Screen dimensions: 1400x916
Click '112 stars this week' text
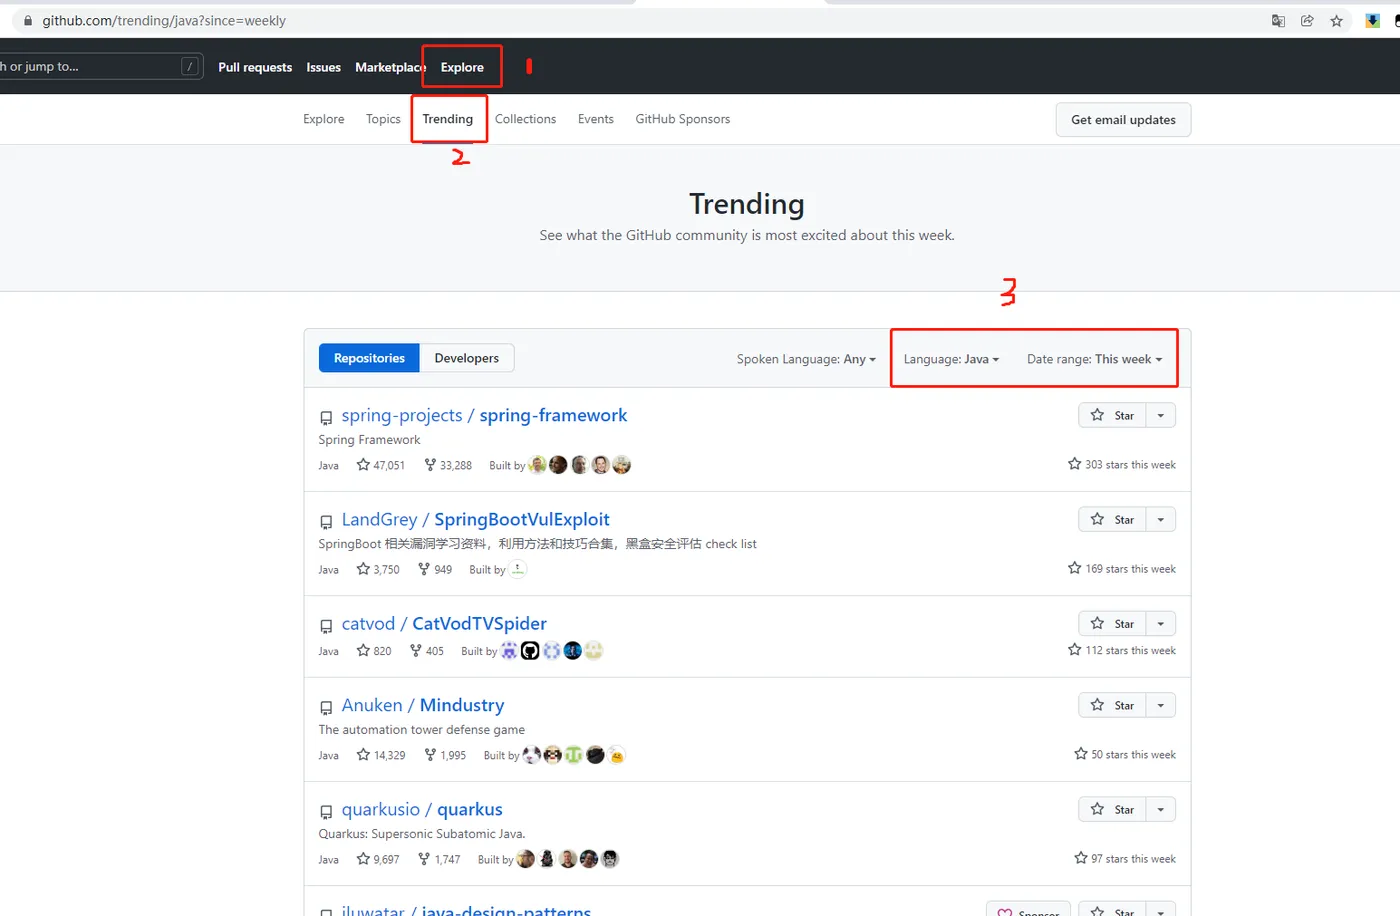click(1122, 650)
